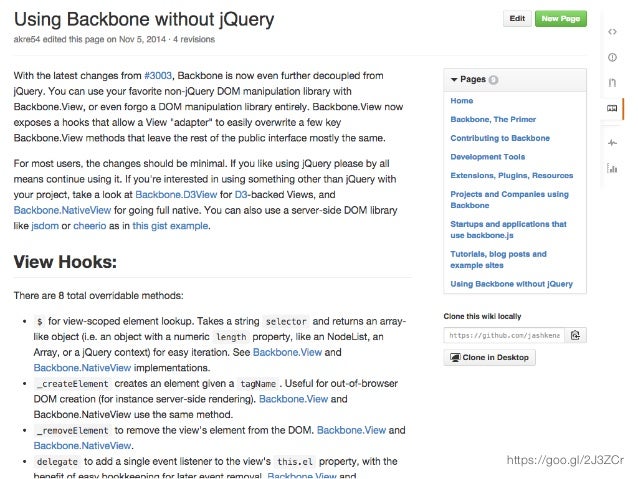Click the Clone in Desktop button

click(x=488, y=357)
